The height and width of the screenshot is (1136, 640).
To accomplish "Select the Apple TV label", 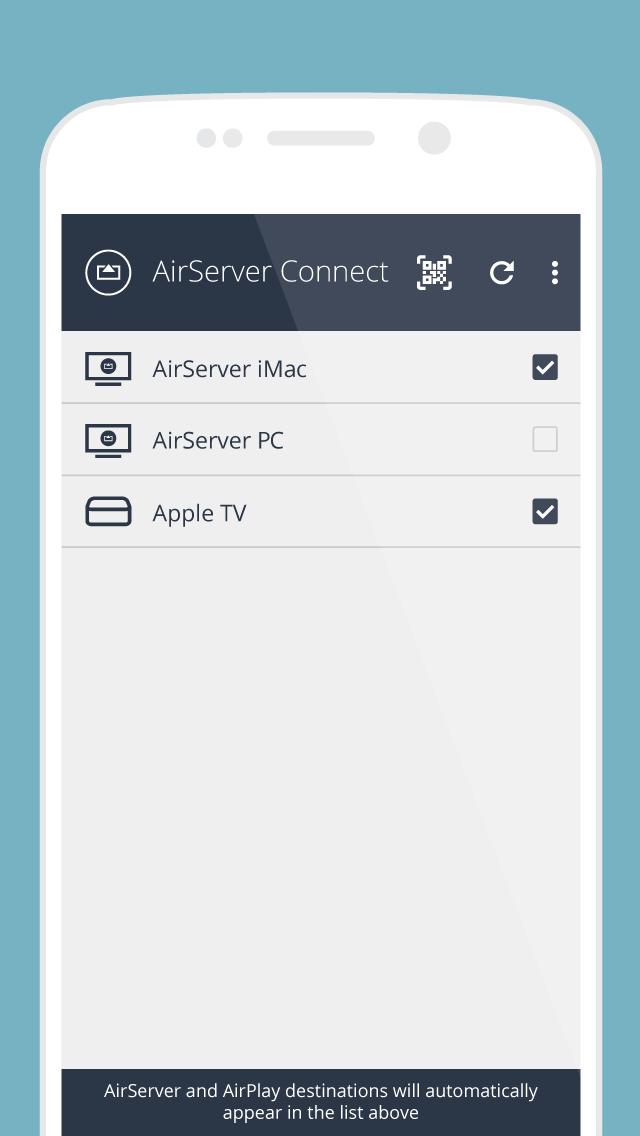I will click(199, 513).
